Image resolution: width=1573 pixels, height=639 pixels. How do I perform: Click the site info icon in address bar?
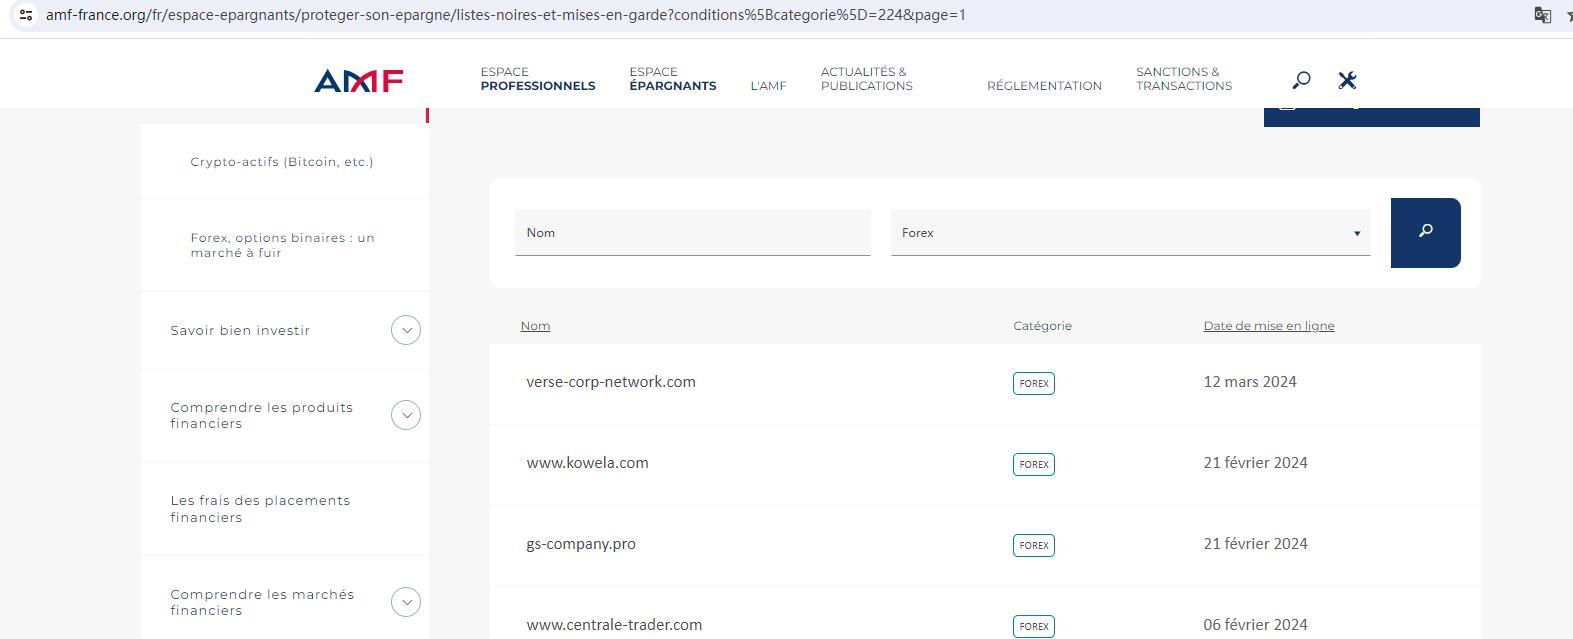pyautogui.click(x=26, y=15)
